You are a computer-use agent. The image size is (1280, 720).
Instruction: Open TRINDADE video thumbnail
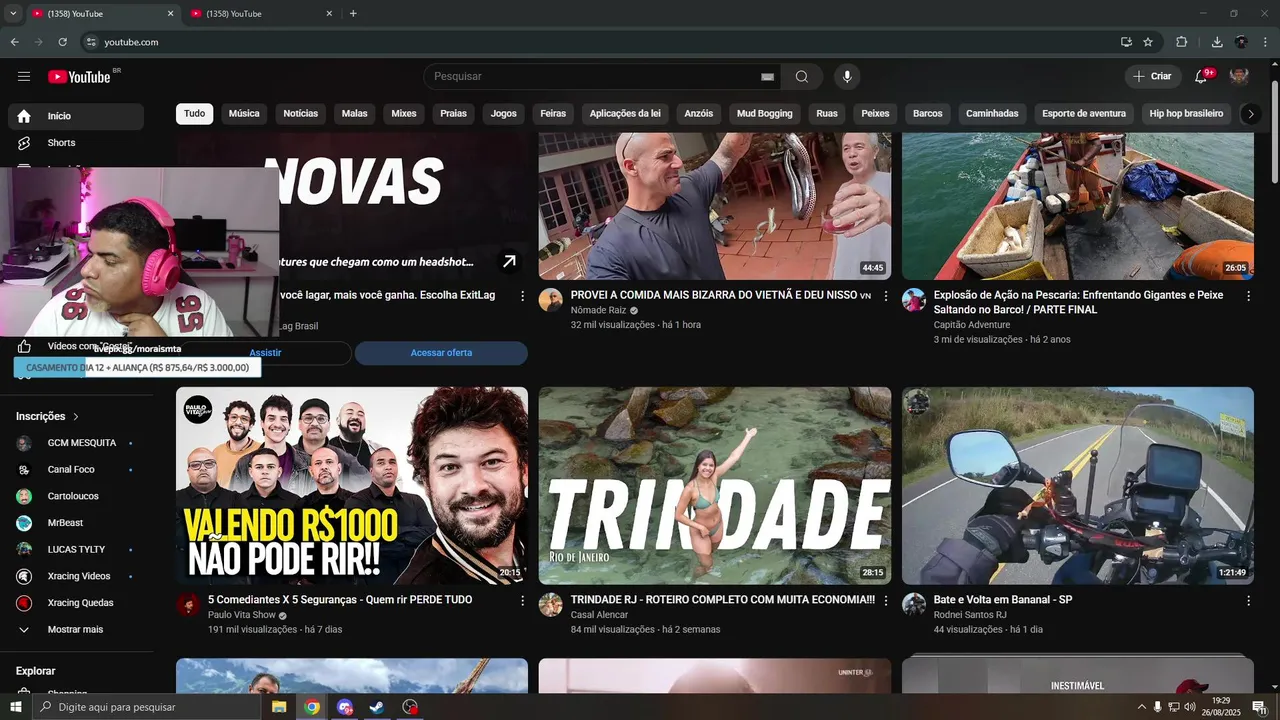tap(715, 486)
